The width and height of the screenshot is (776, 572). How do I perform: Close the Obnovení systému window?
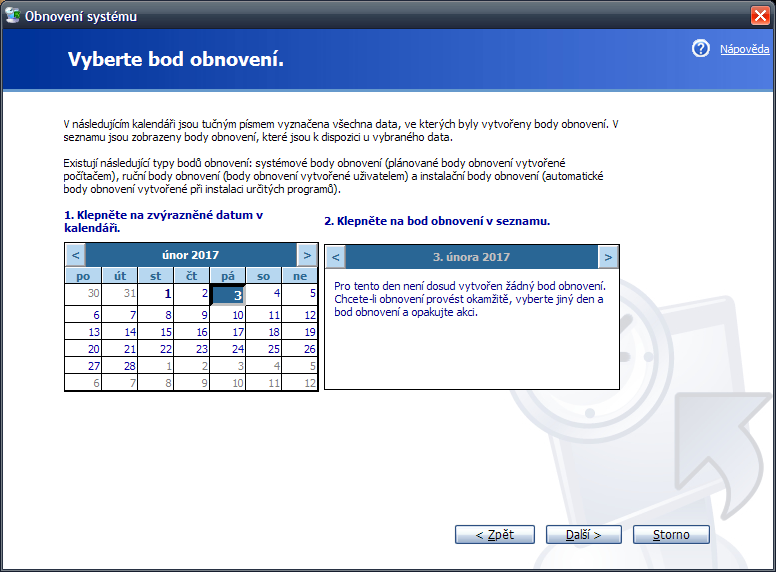(760, 16)
